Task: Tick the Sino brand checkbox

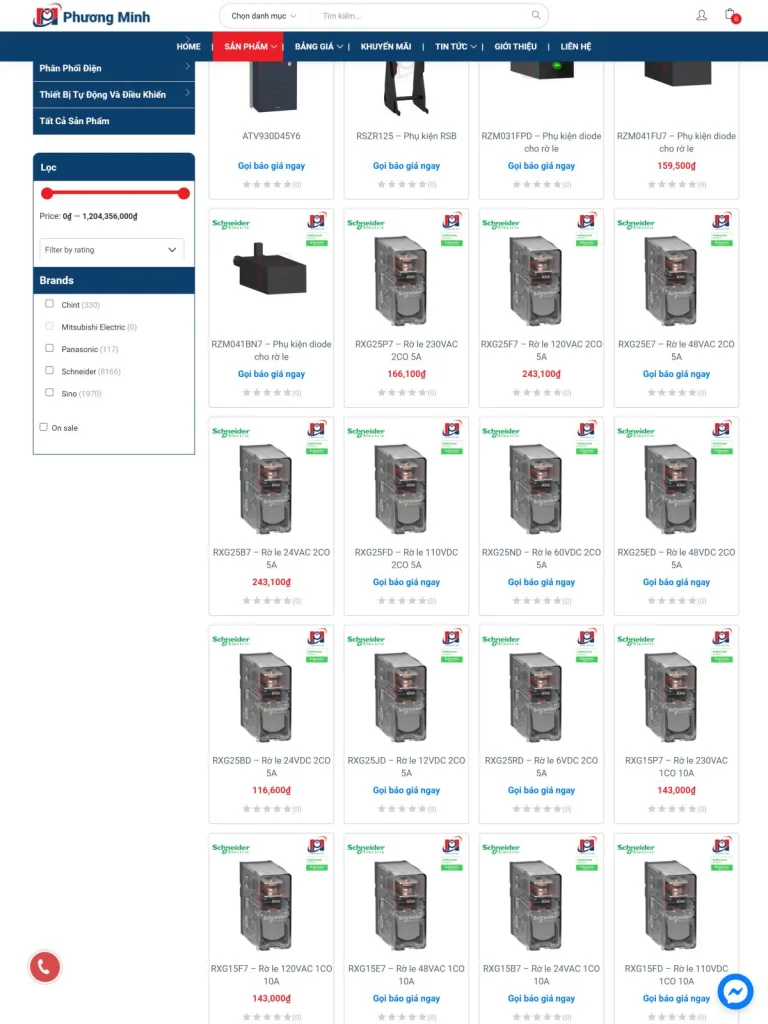Action: point(50,392)
